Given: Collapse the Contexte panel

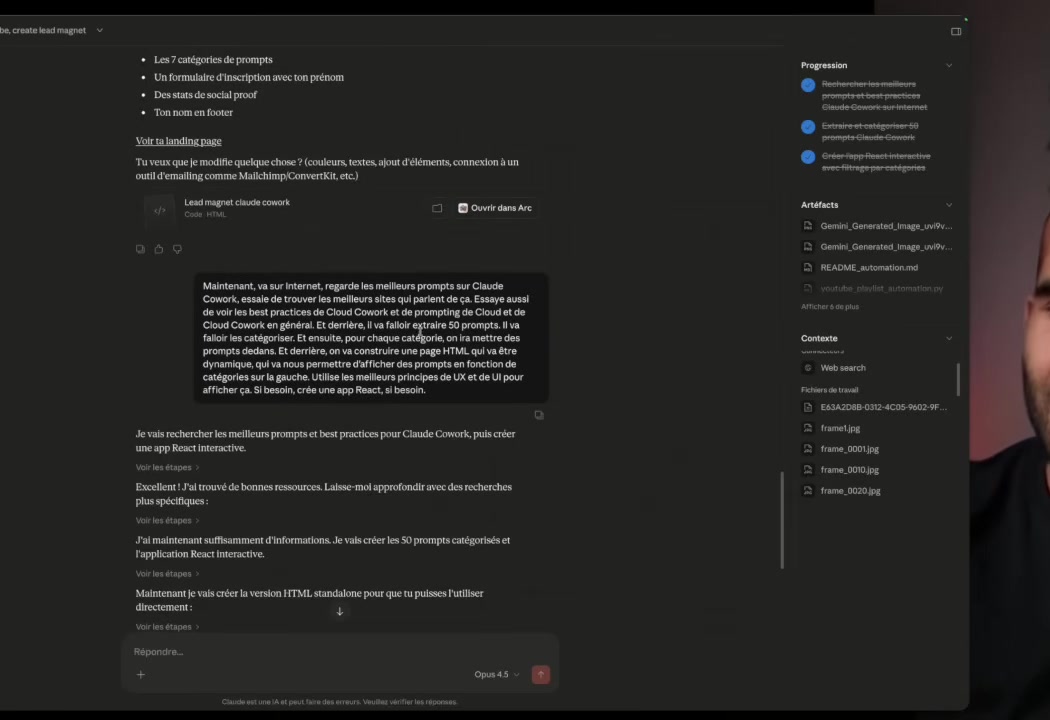Looking at the screenshot, I should coord(948,338).
